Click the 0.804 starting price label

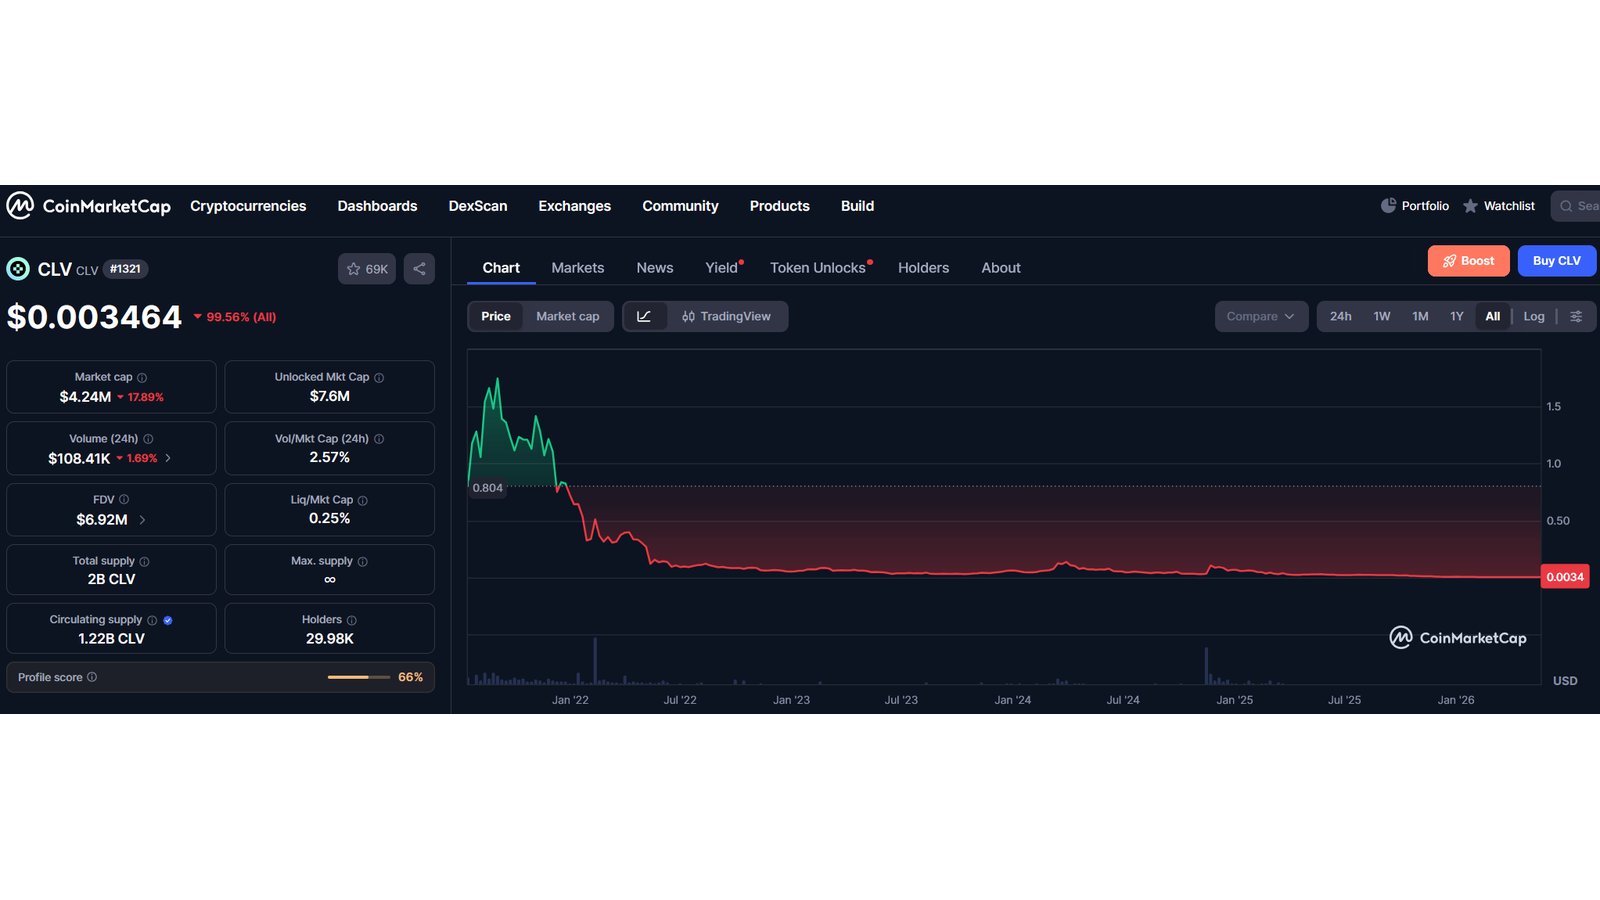click(x=488, y=488)
